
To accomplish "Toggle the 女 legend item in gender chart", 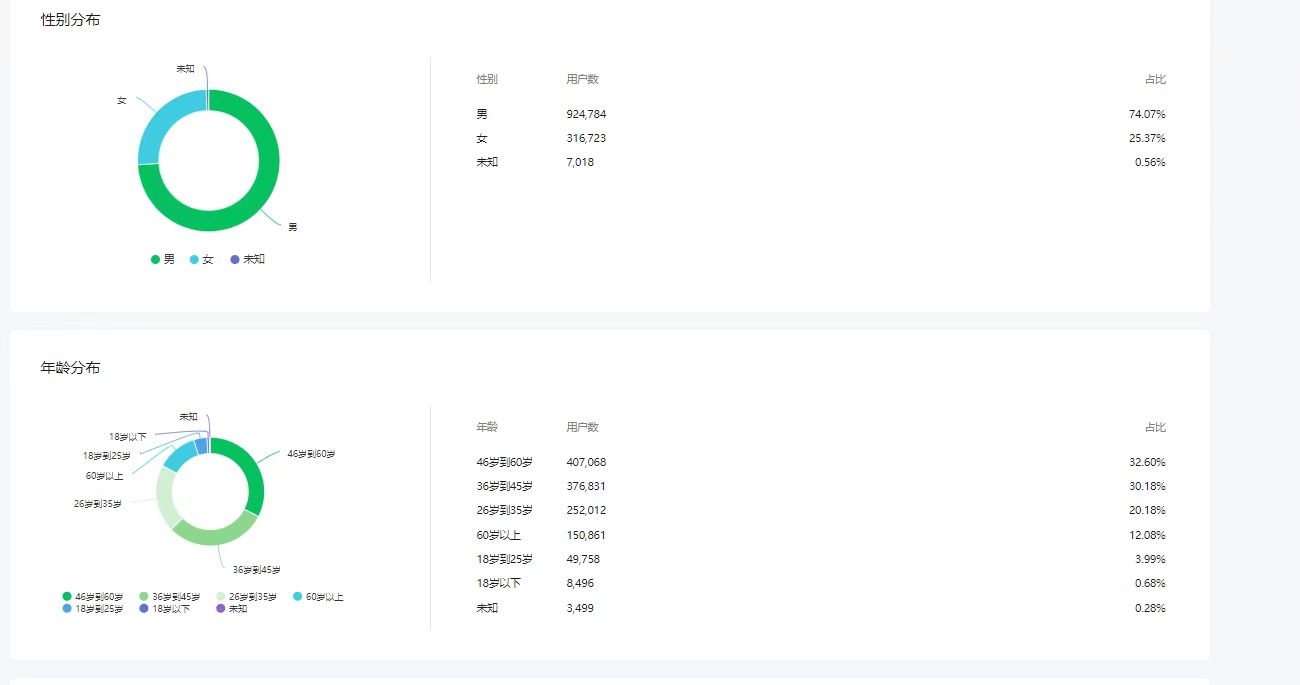I will (x=201, y=259).
